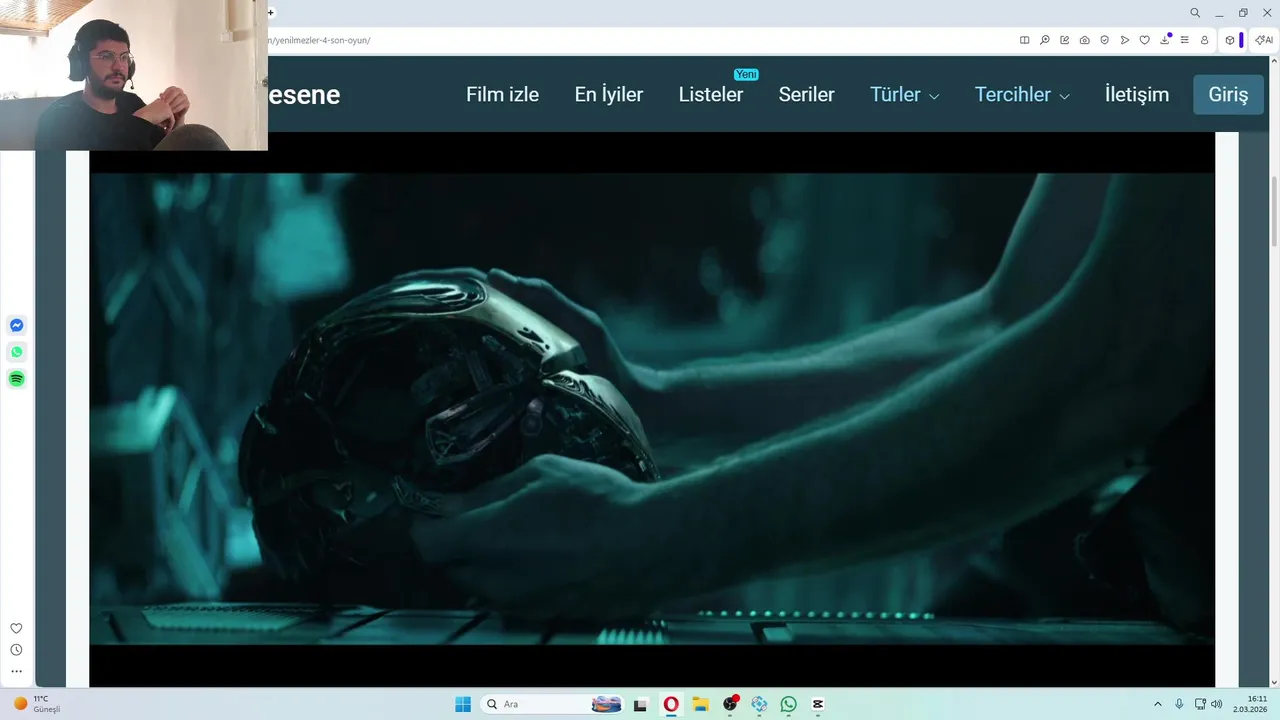The image size is (1280, 720).
Task: Open CapCut from the taskbar
Action: pos(818,704)
